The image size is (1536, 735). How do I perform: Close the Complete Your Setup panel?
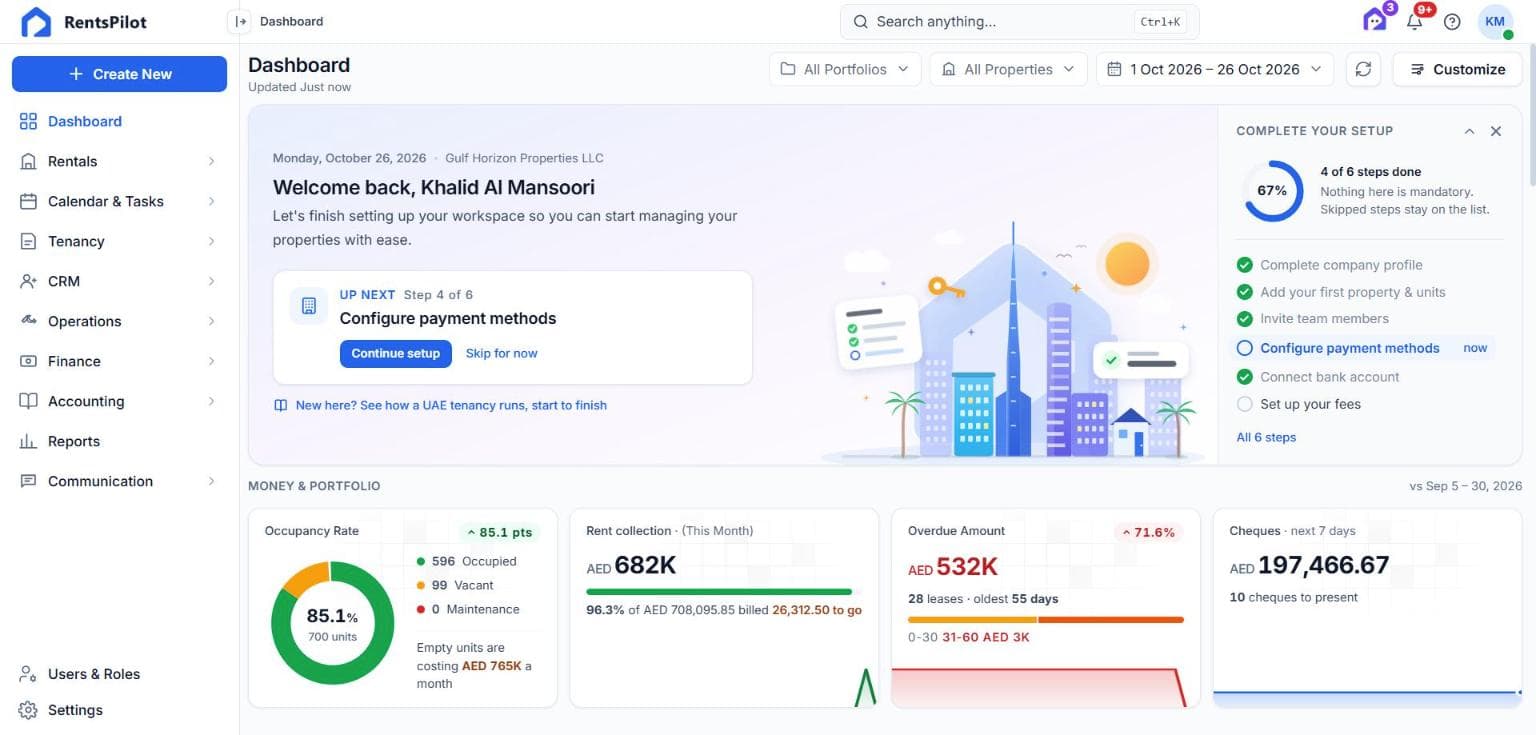point(1496,131)
